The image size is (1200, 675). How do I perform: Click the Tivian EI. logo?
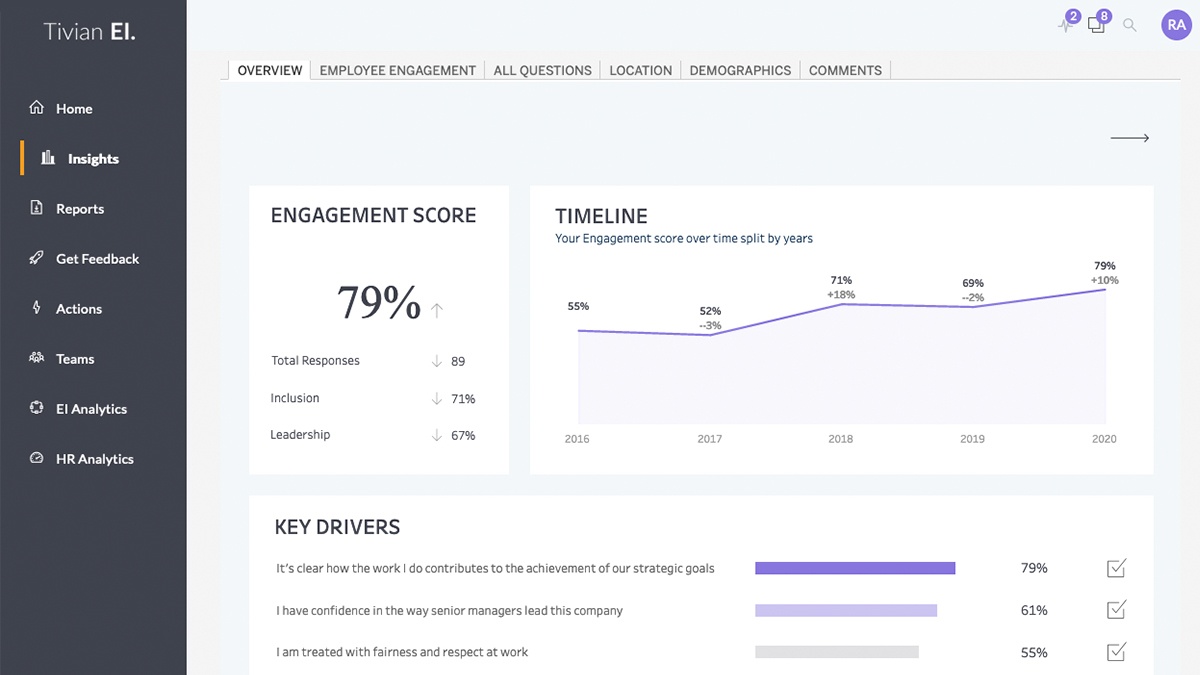click(90, 31)
